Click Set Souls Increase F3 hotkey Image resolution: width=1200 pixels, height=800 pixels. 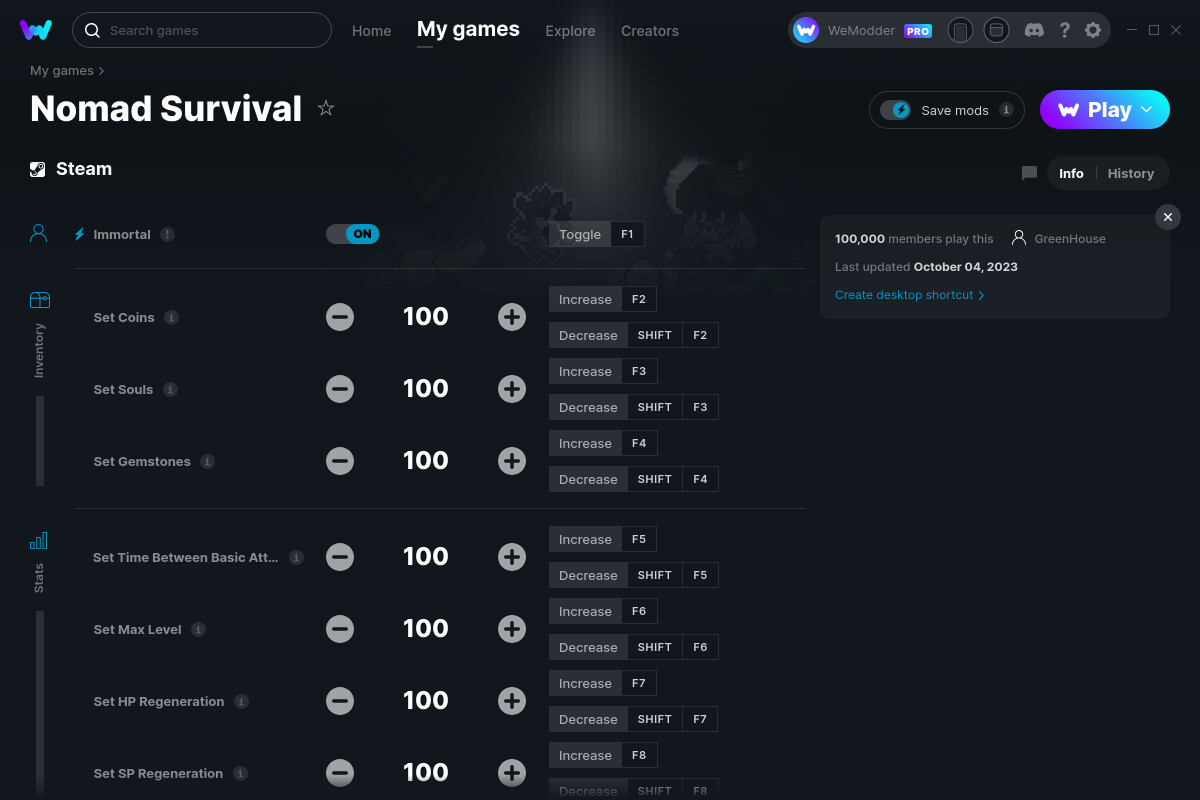[603, 371]
